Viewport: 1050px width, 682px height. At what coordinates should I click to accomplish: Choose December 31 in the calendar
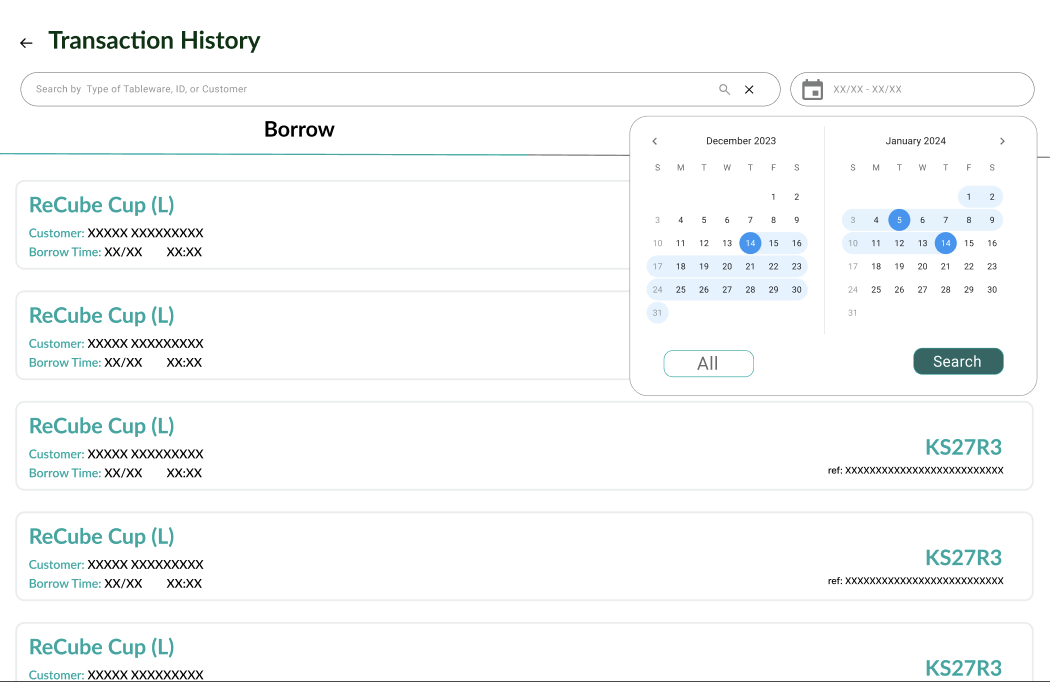coord(658,313)
